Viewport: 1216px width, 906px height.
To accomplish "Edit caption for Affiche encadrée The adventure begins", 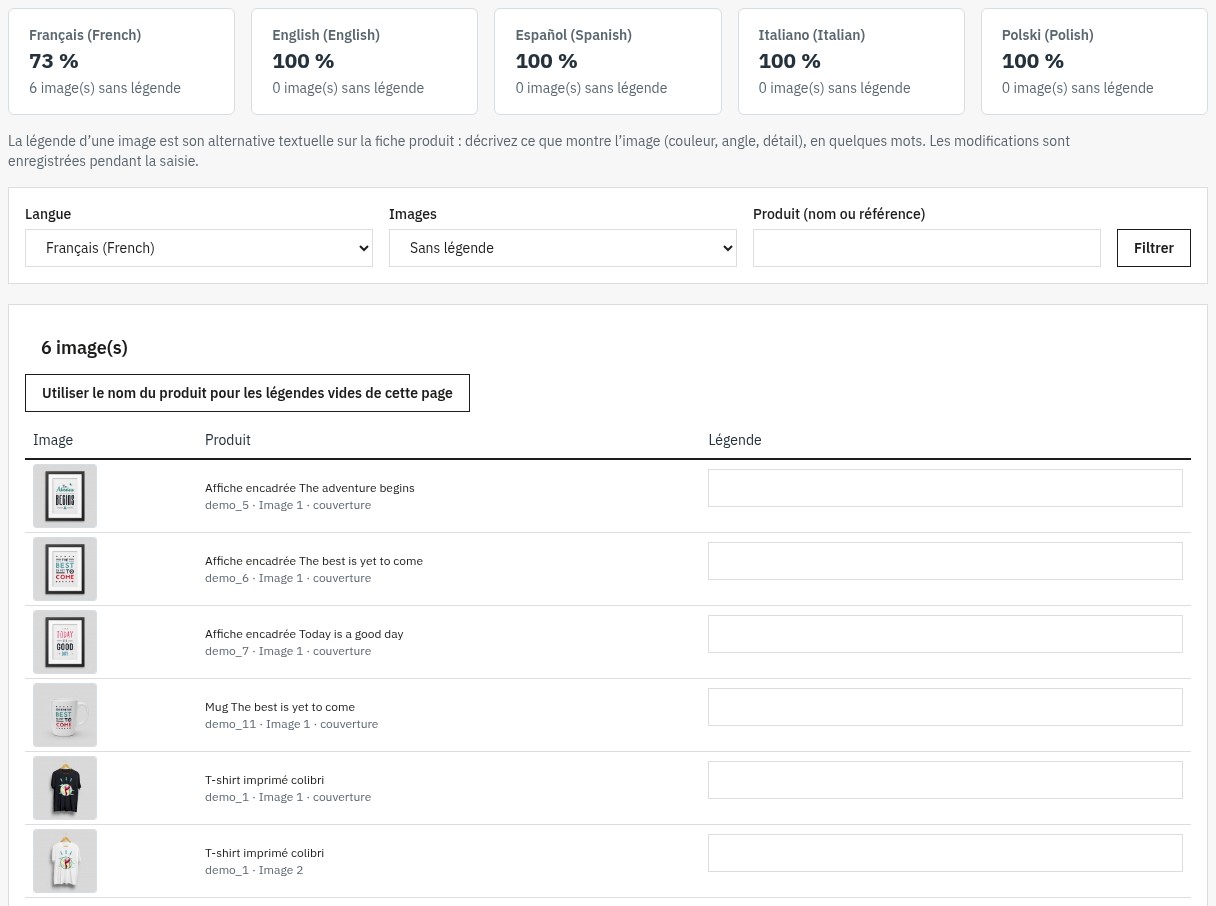I will 945,488.
